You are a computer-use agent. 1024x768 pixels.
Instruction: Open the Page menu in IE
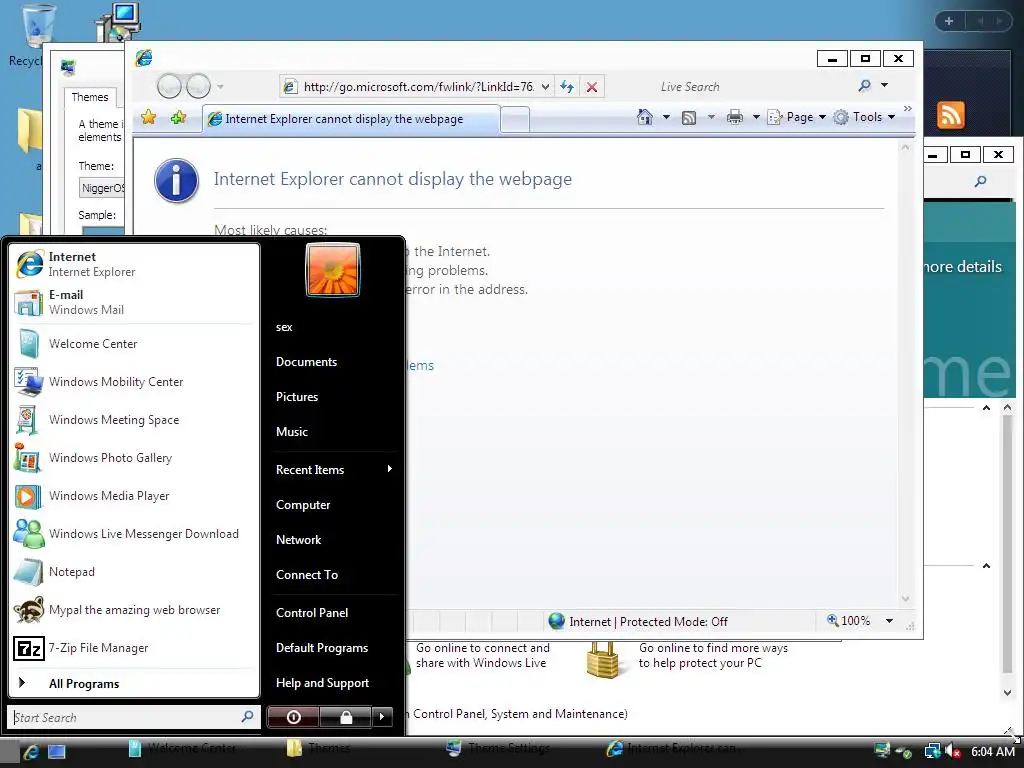pyautogui.click(x=797, y=117)
